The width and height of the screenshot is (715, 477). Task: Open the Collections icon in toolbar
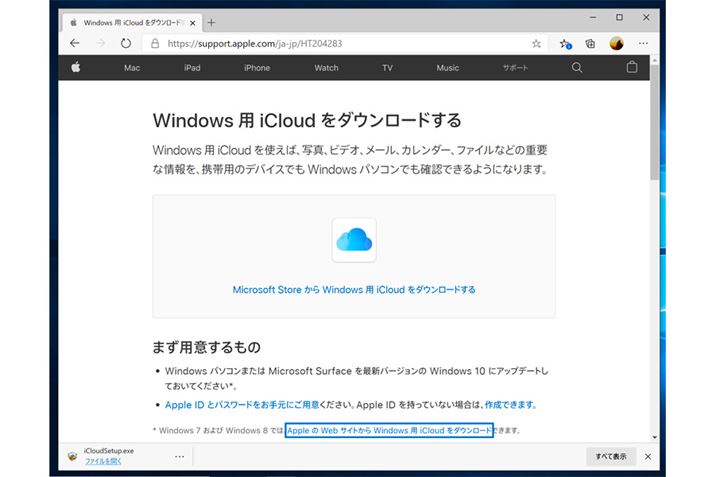click(x=591, y=44)
